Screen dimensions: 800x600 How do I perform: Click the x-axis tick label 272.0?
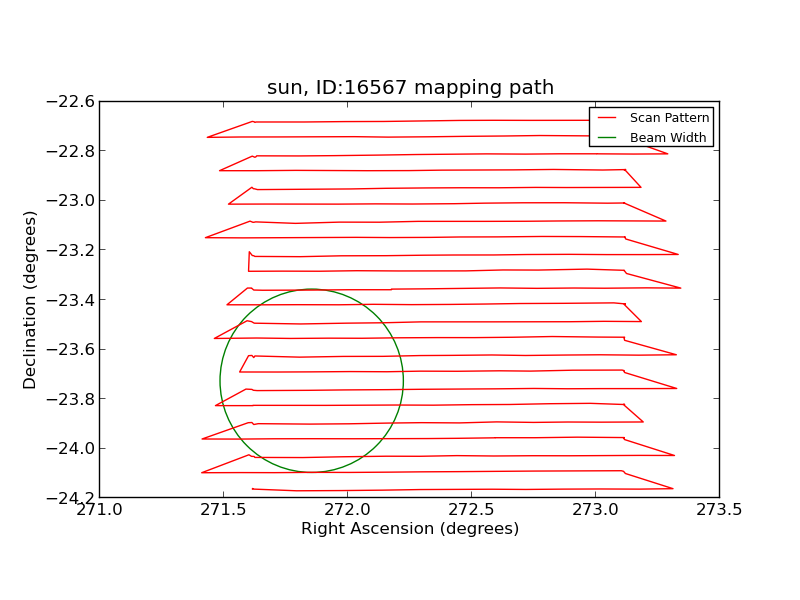click(x=347, y=509)
